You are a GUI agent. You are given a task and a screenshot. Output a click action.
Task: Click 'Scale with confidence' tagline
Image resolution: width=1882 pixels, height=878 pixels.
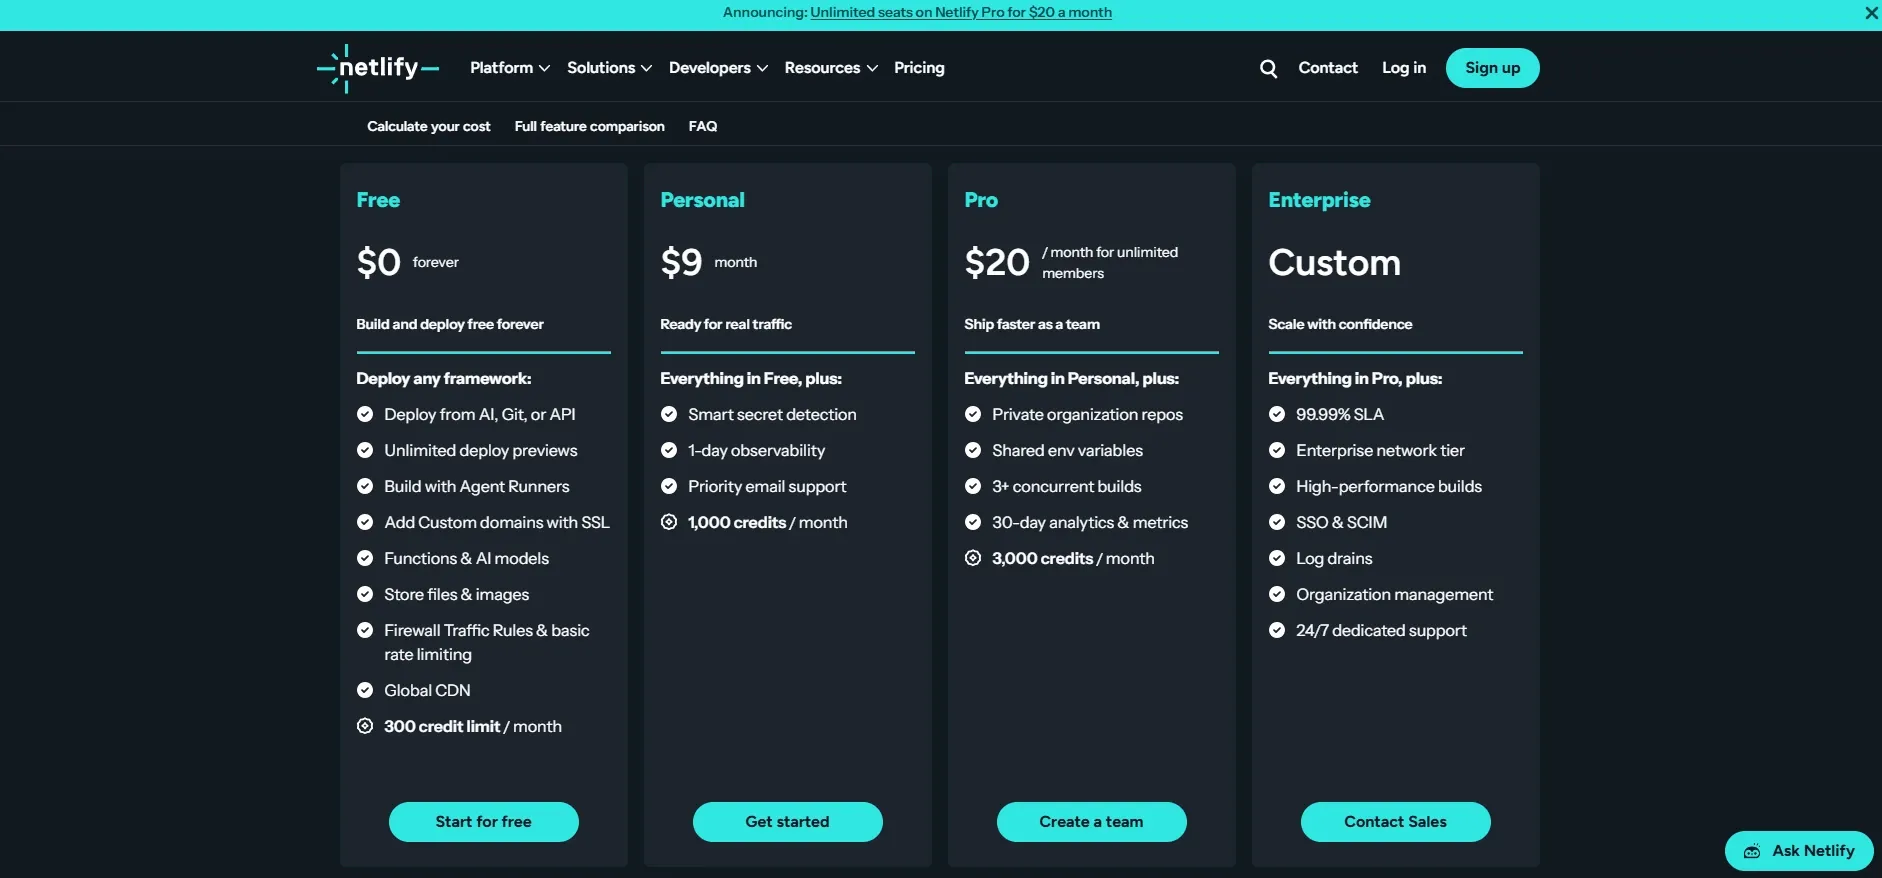pos(1340,324)
